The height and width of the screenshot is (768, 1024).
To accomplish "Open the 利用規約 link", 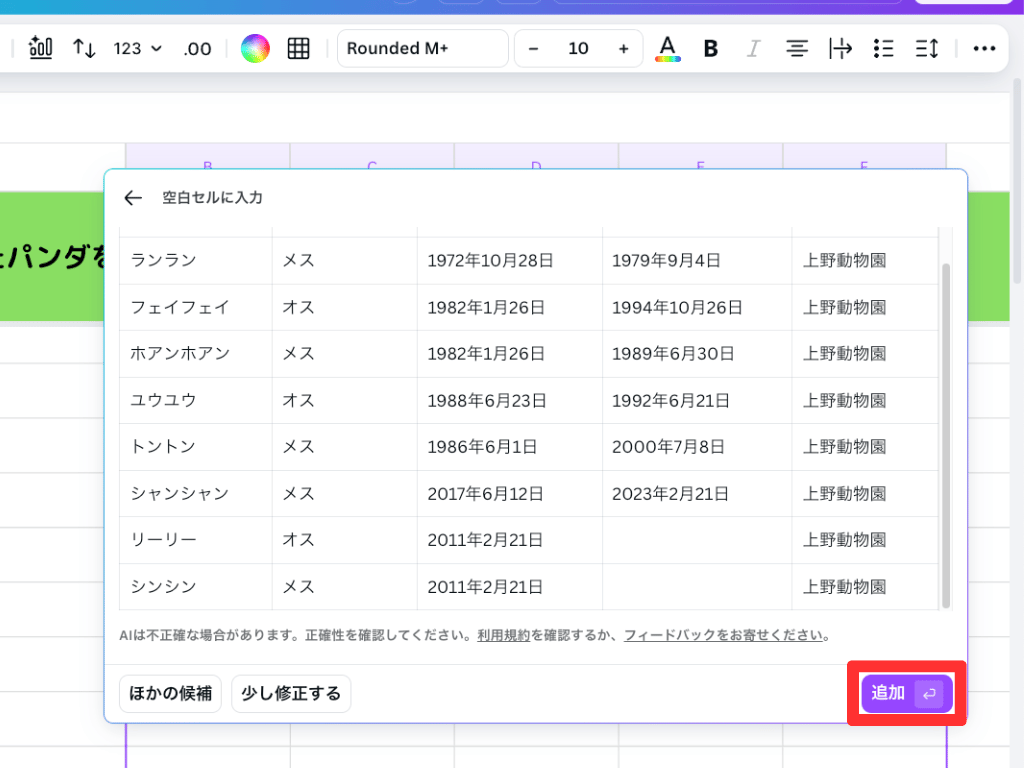I will tap(504, 635).
